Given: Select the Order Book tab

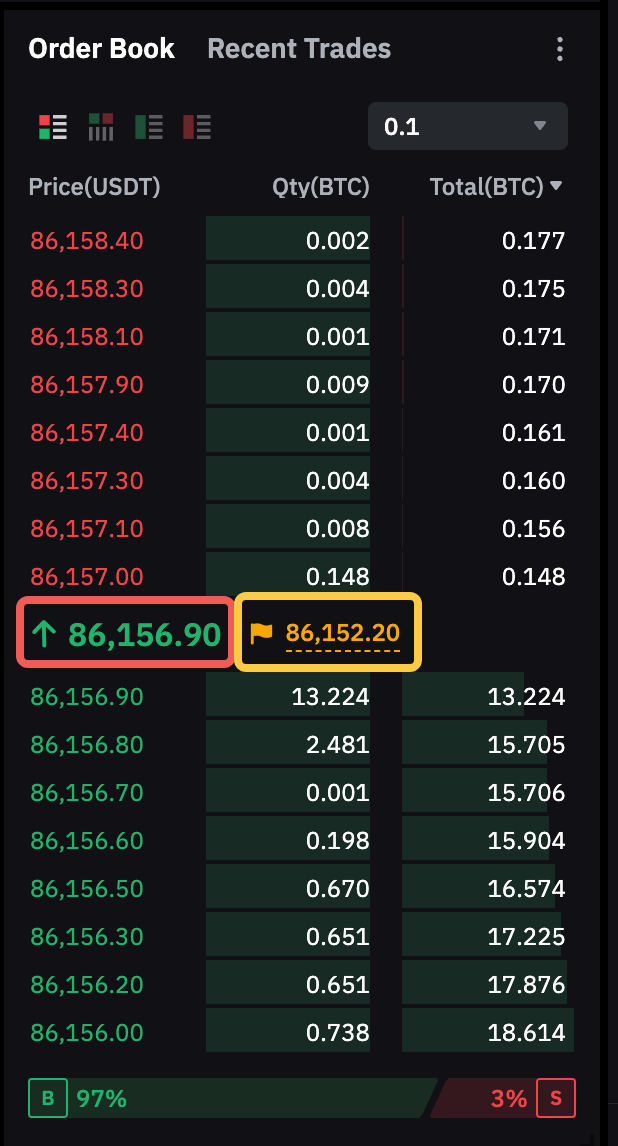Looking at the screenshot, I should coord(101,49).
